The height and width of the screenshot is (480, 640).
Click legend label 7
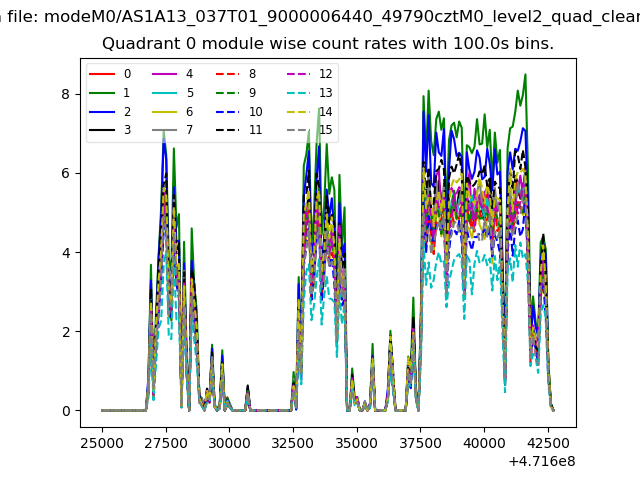(x=189, y=130)
